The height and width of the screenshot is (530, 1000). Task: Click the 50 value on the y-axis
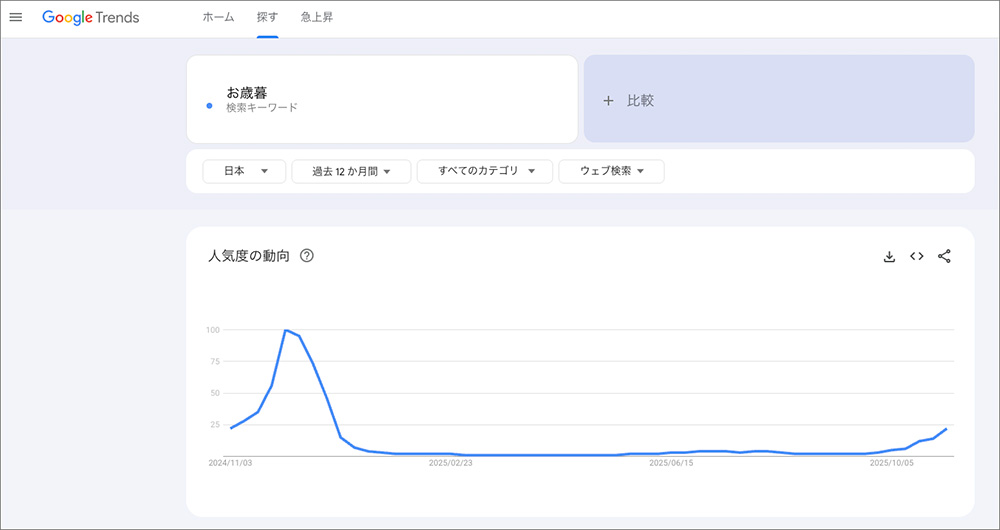pyautogui.click(x=215, y=393)
